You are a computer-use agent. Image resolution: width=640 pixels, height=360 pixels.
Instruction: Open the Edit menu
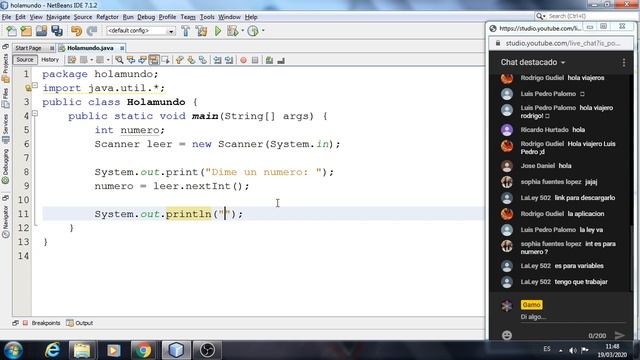coord(20,17)
